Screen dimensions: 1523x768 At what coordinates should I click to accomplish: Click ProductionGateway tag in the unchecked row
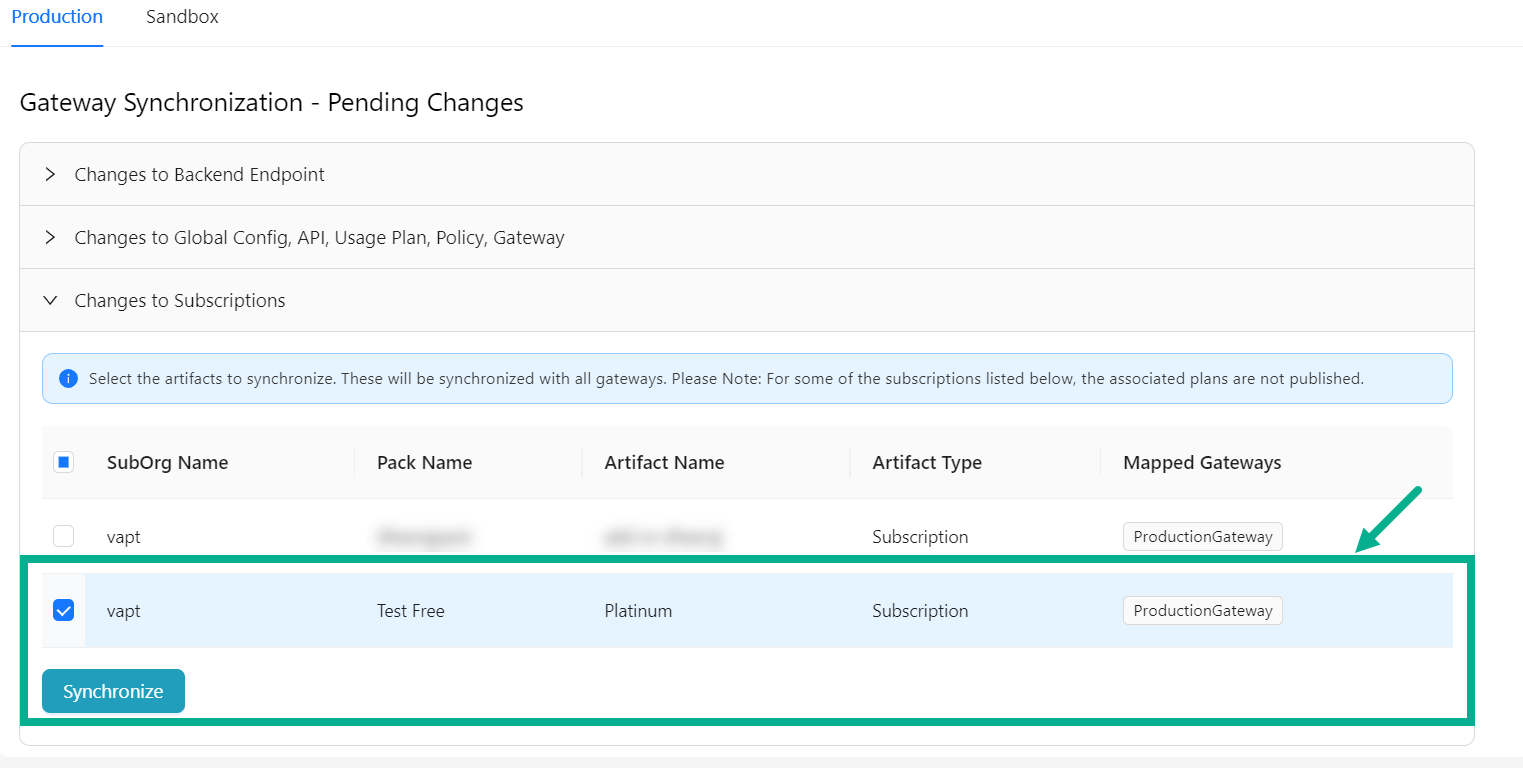pyautogui.click(x=1202, y=537)
